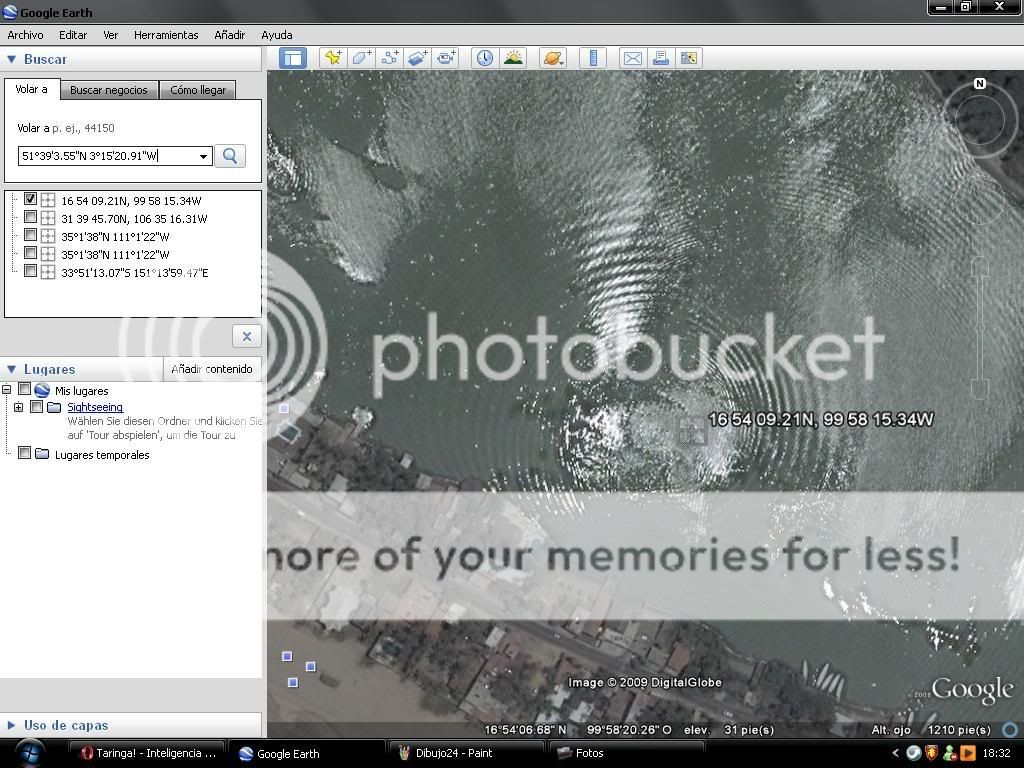Click the result icon for 33°51'13.07"S
Screen dimensions: 1024x768
[x=48, y=272]
